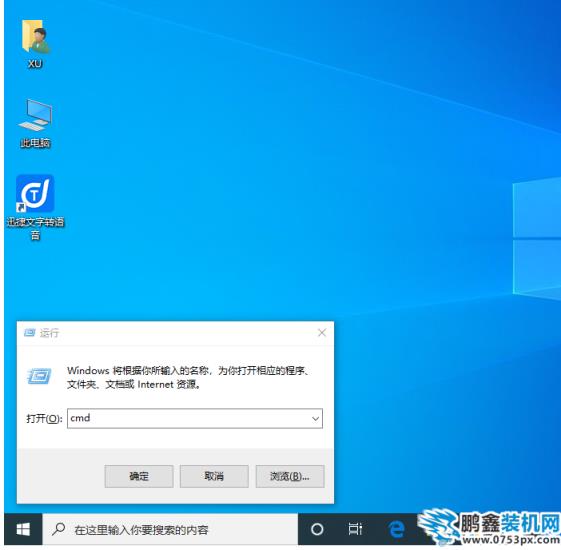Cancel the Run dialog with 取消
This screenshot has width=561, height=550.
coord(214,476)
